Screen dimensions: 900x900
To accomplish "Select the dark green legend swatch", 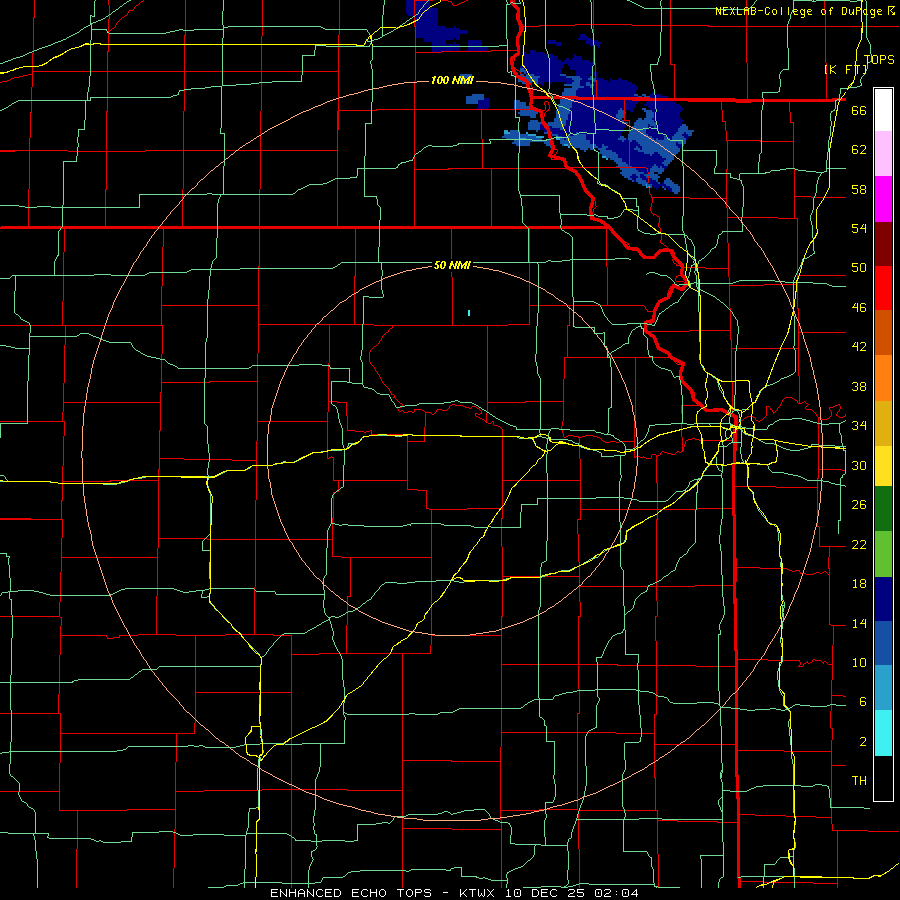I will tap(883, 509).
